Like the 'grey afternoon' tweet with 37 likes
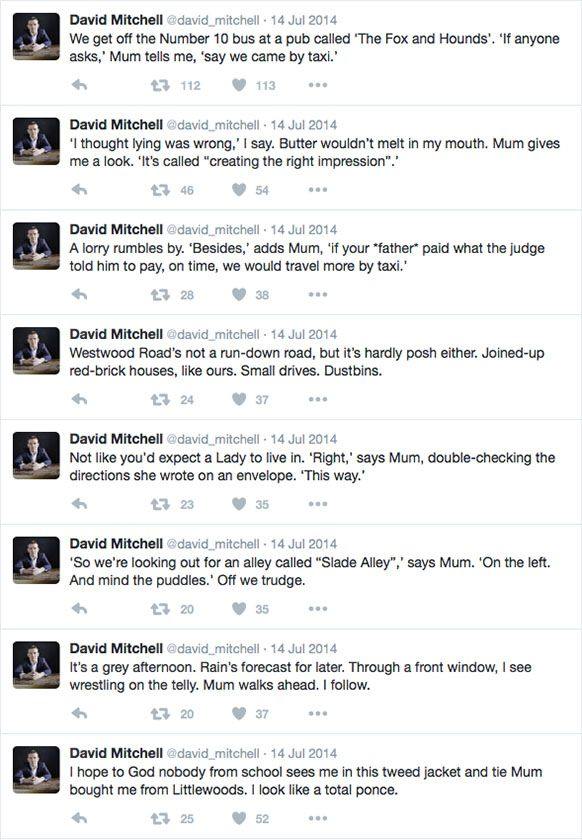 click(239, 714)
